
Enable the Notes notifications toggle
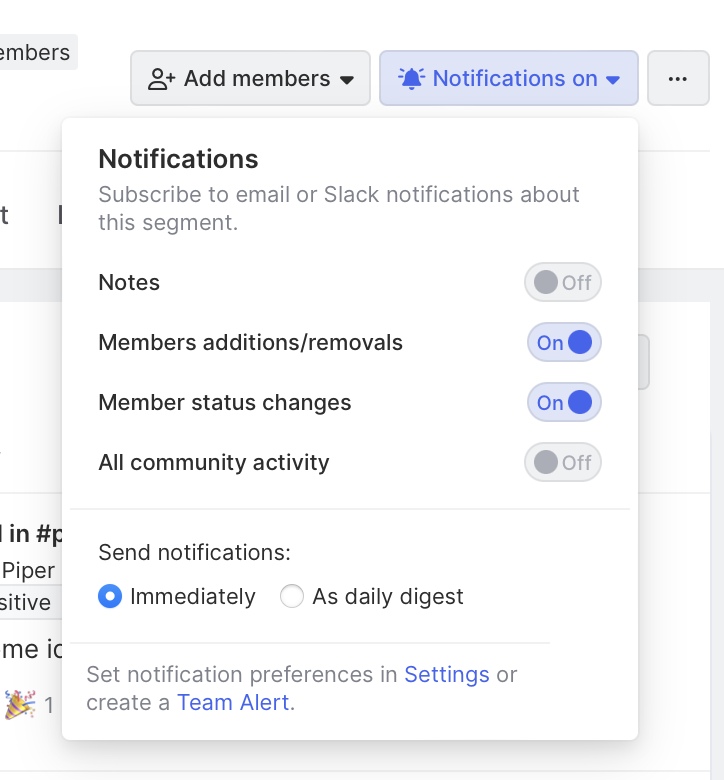pyautogui.click(x=563, y=283)
